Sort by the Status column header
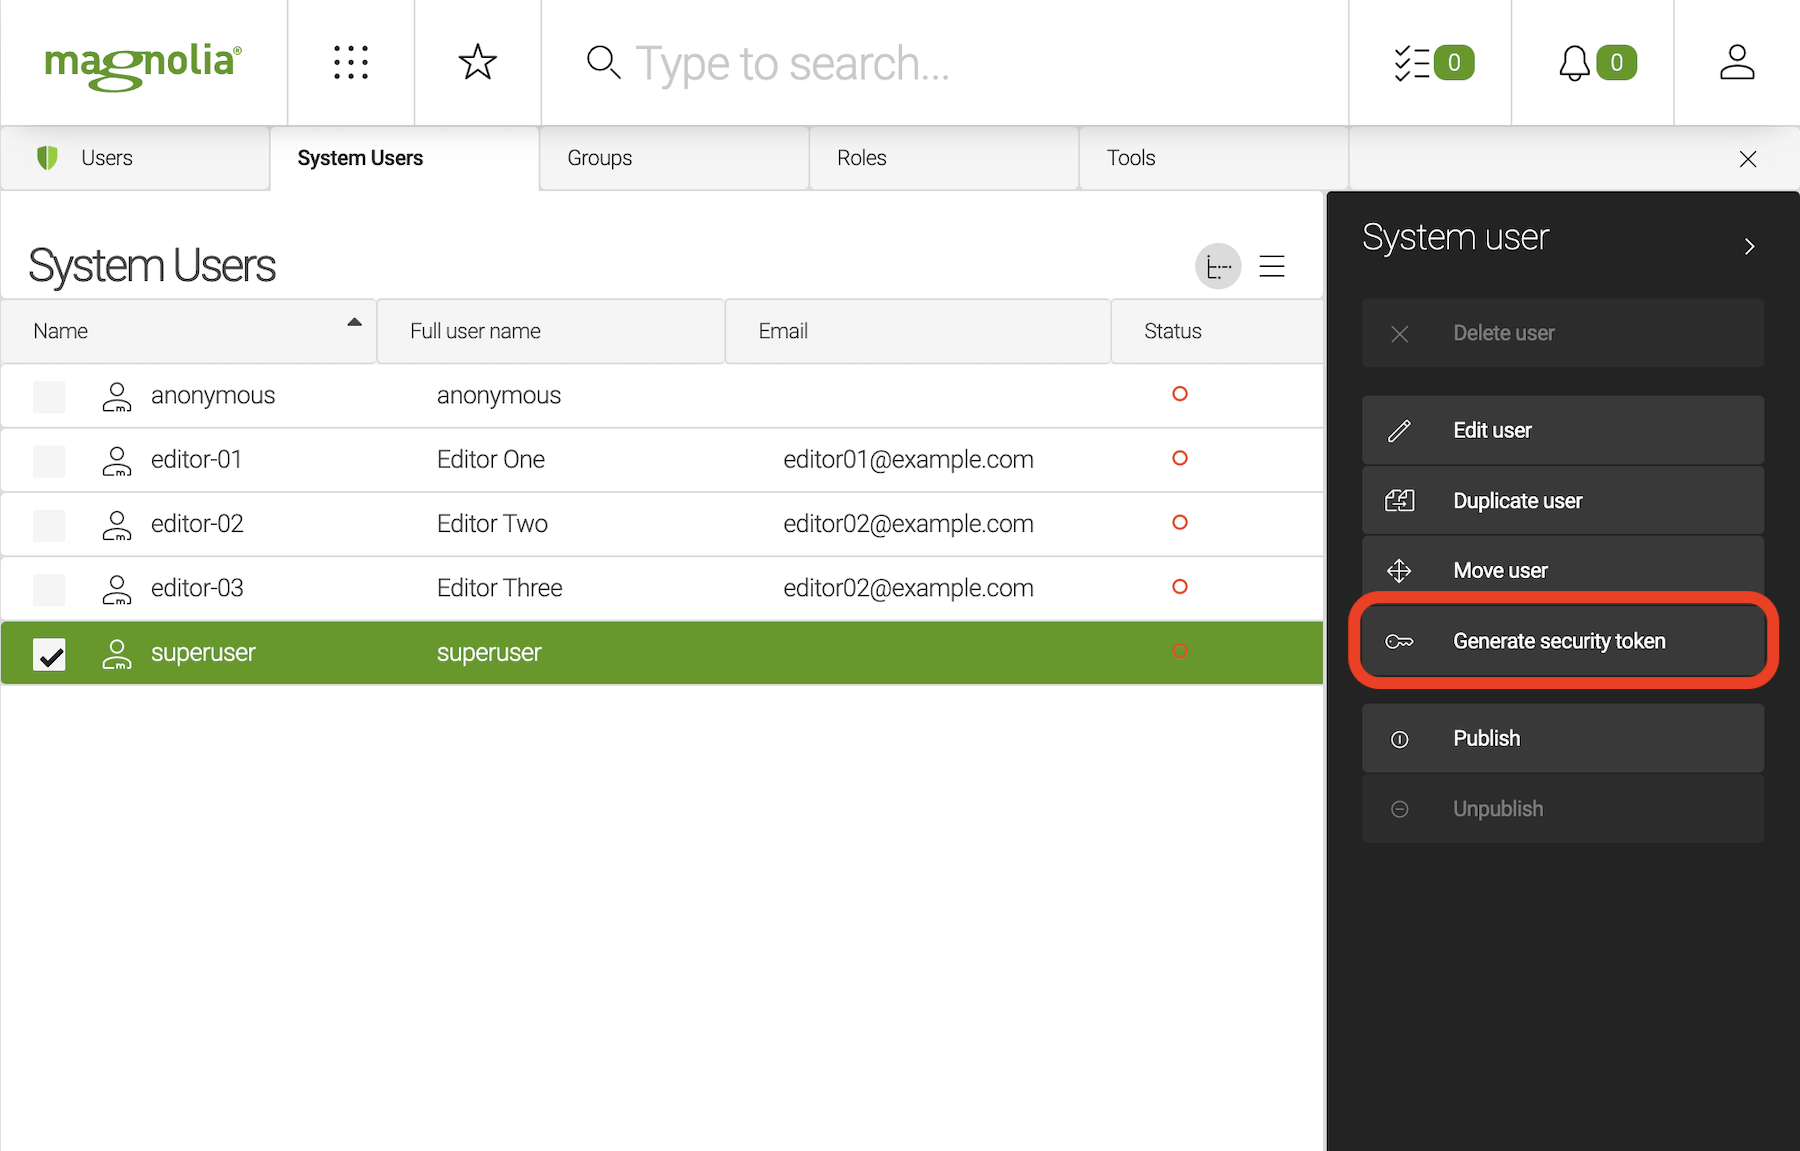 [1172, 331]
